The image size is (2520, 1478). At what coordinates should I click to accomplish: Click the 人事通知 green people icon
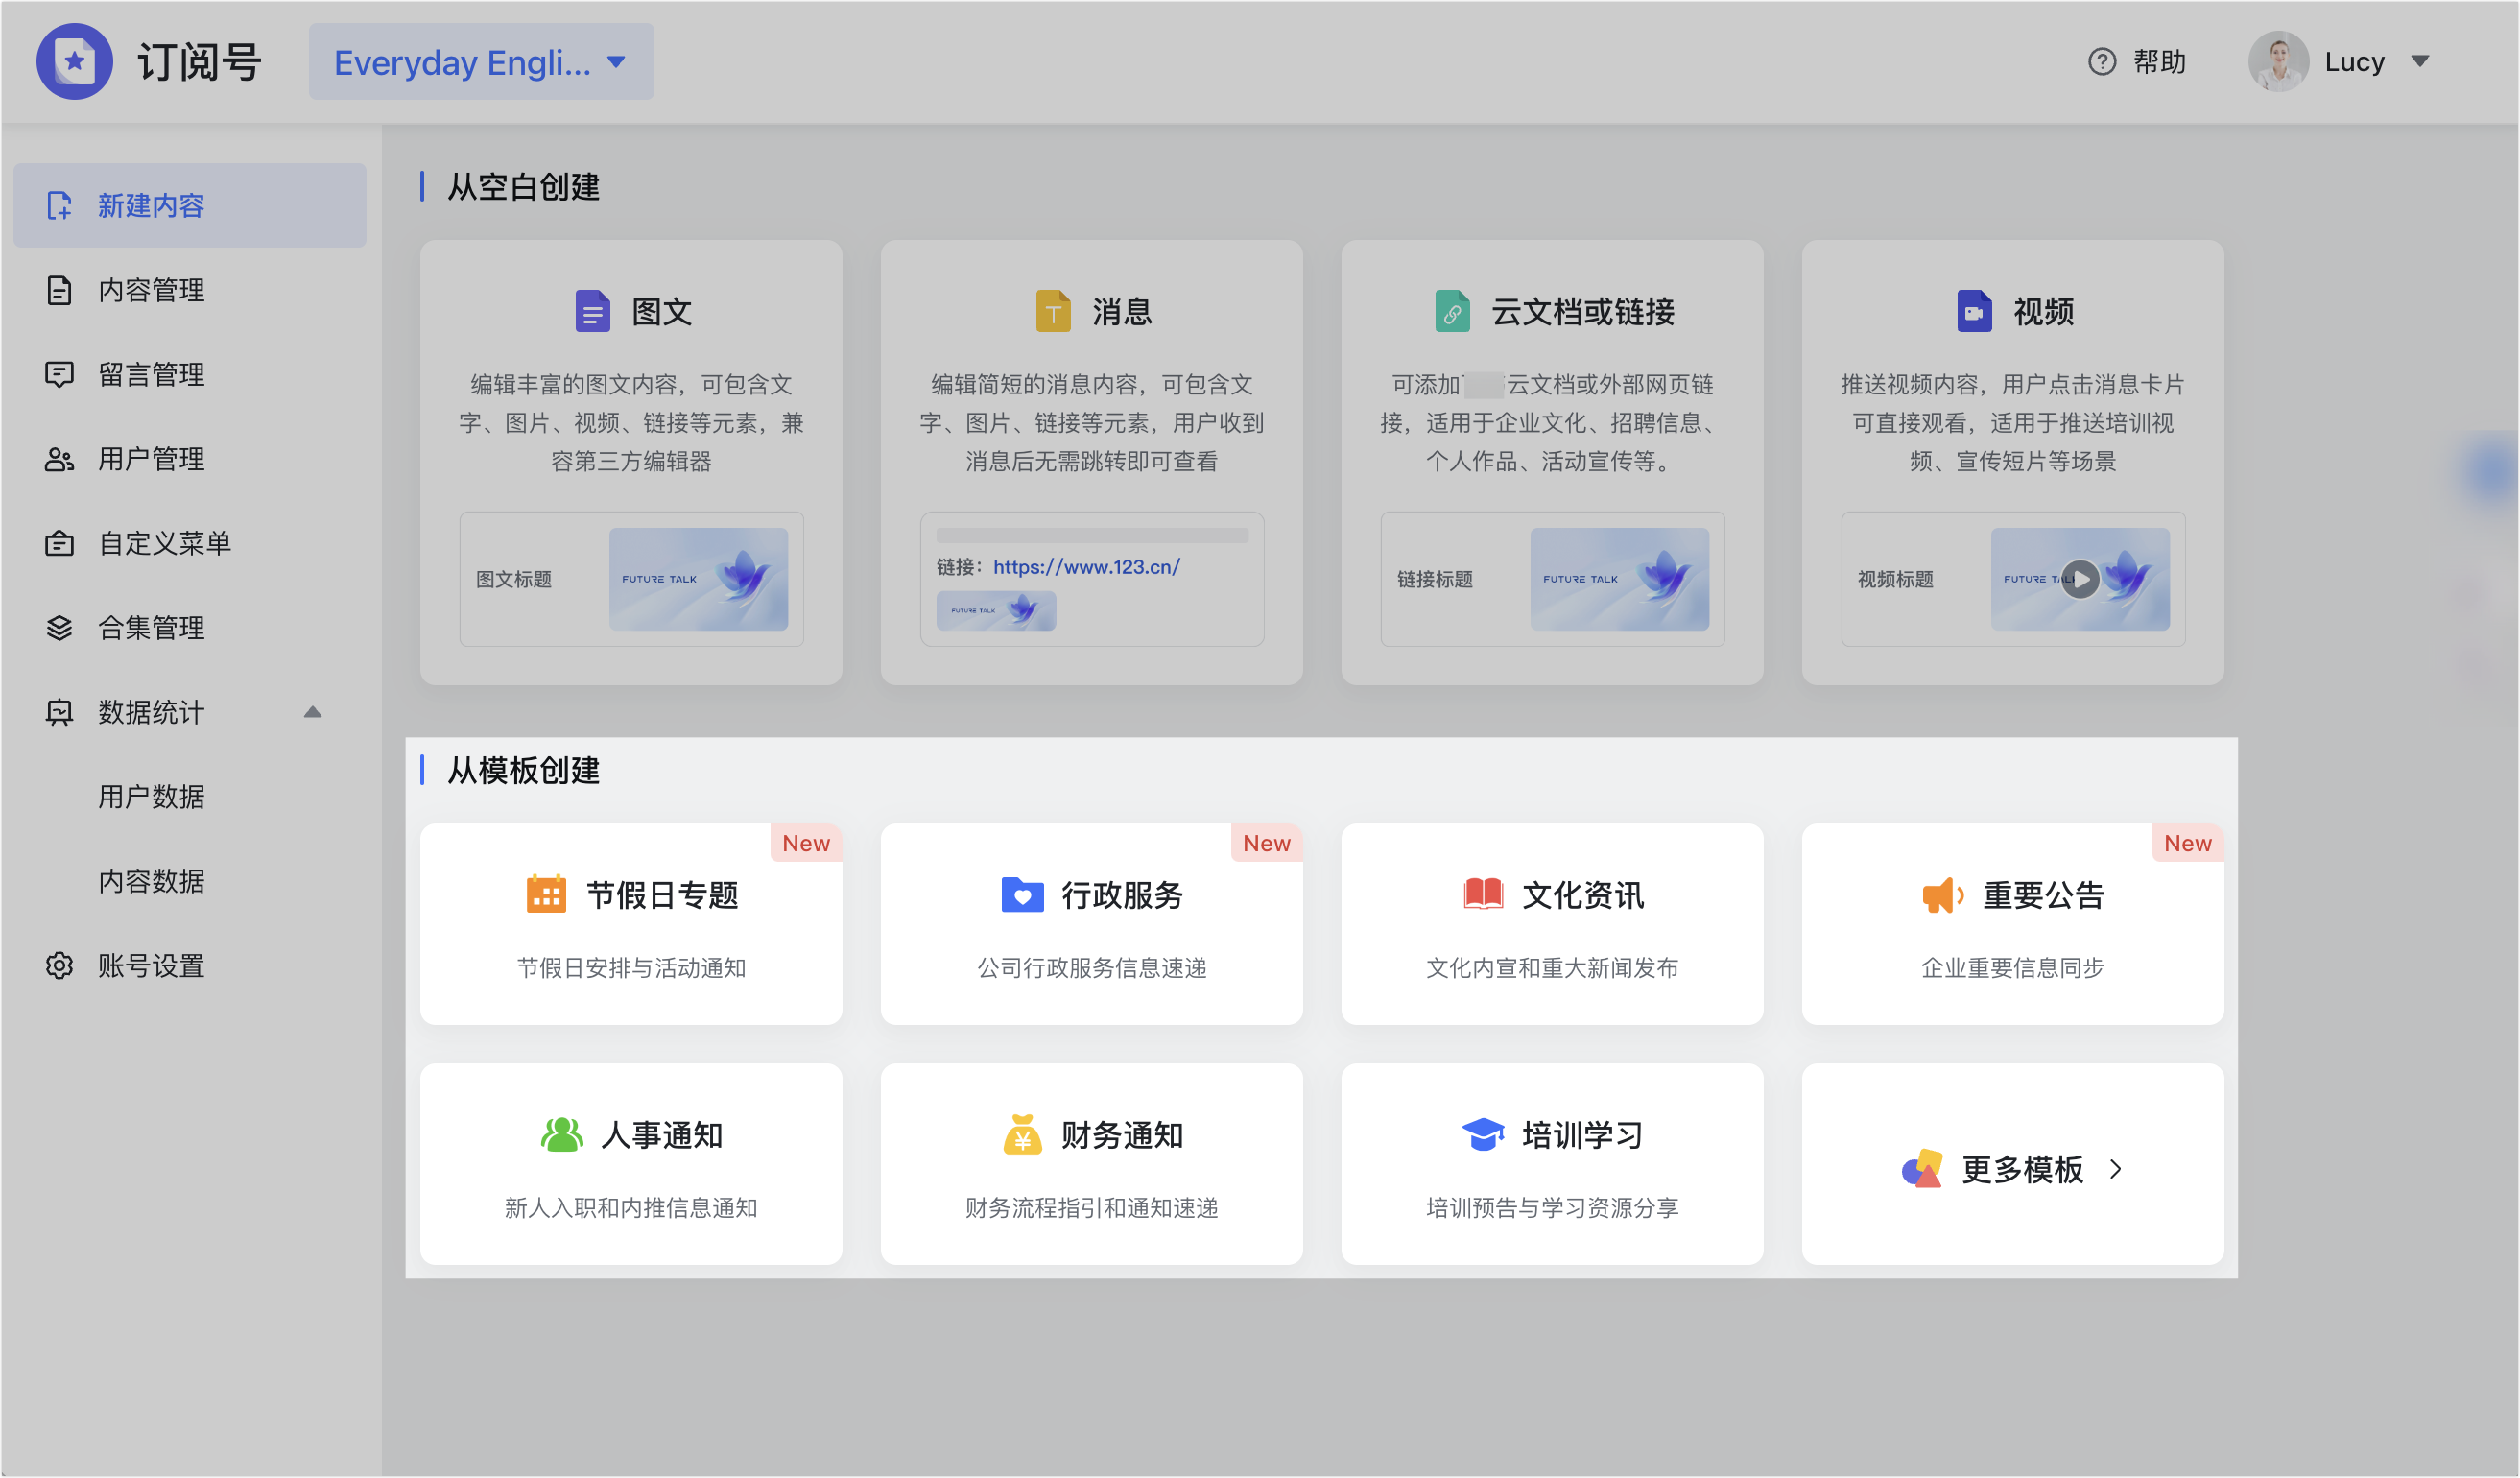click(x=561, y=1135)
